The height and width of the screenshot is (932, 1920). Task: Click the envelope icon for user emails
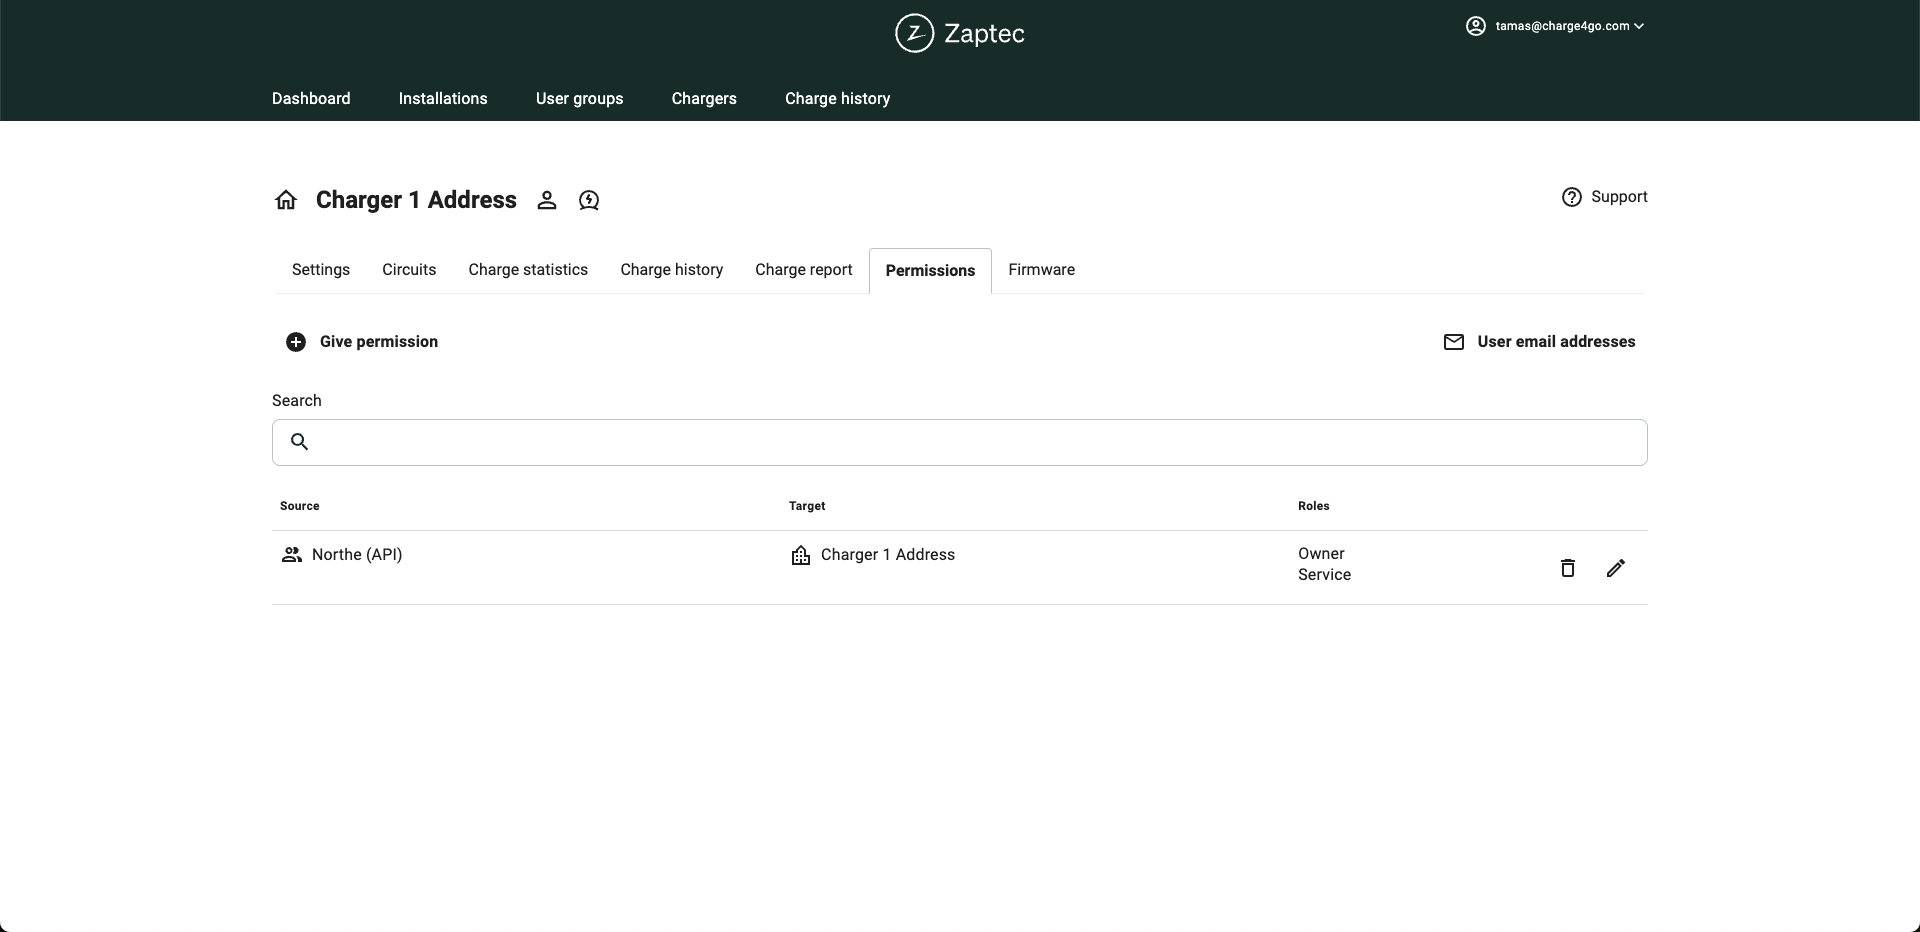click(1454, 342)
